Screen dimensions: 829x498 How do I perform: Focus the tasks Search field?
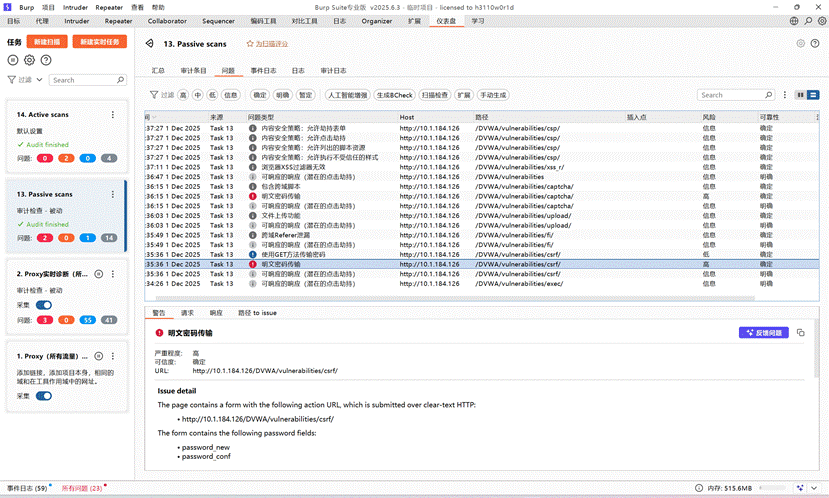tap(88, 80)
